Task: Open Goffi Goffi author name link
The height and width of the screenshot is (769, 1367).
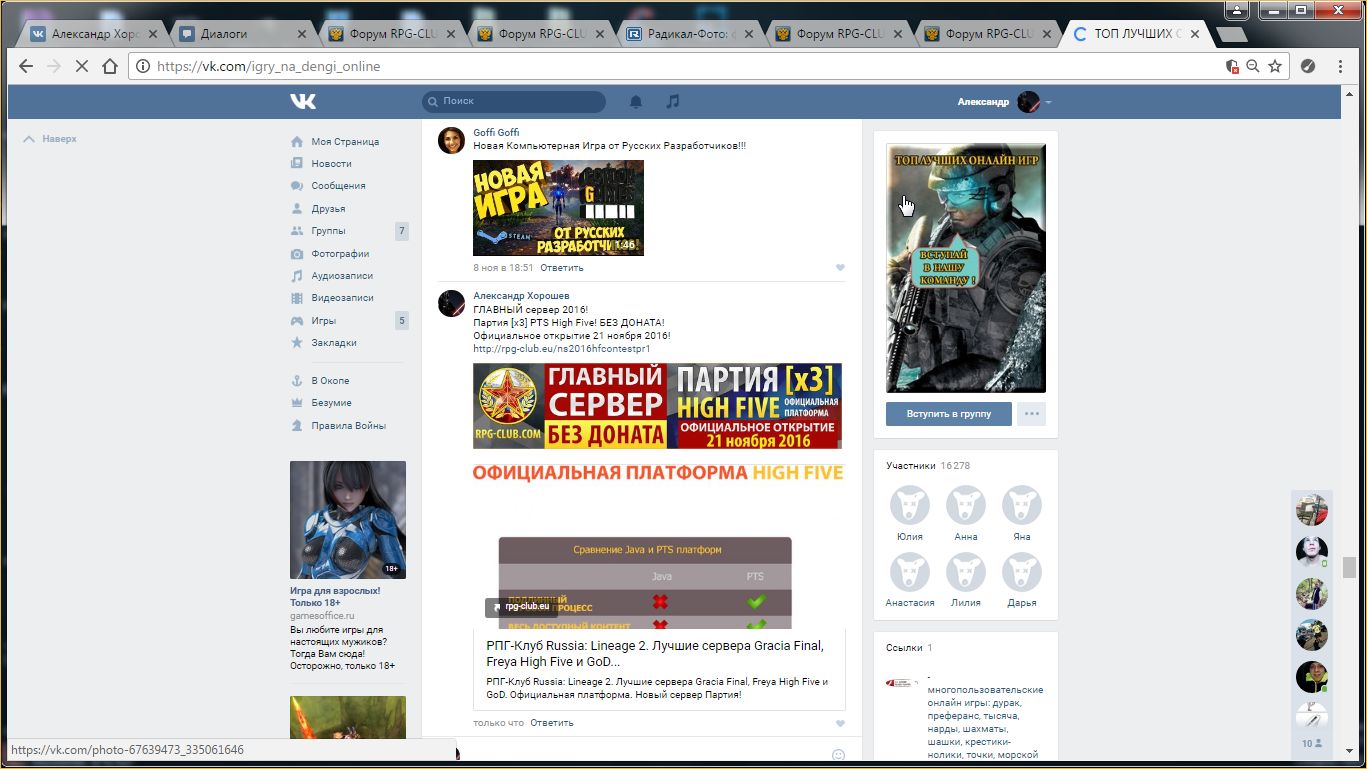Action: point(496,133)
